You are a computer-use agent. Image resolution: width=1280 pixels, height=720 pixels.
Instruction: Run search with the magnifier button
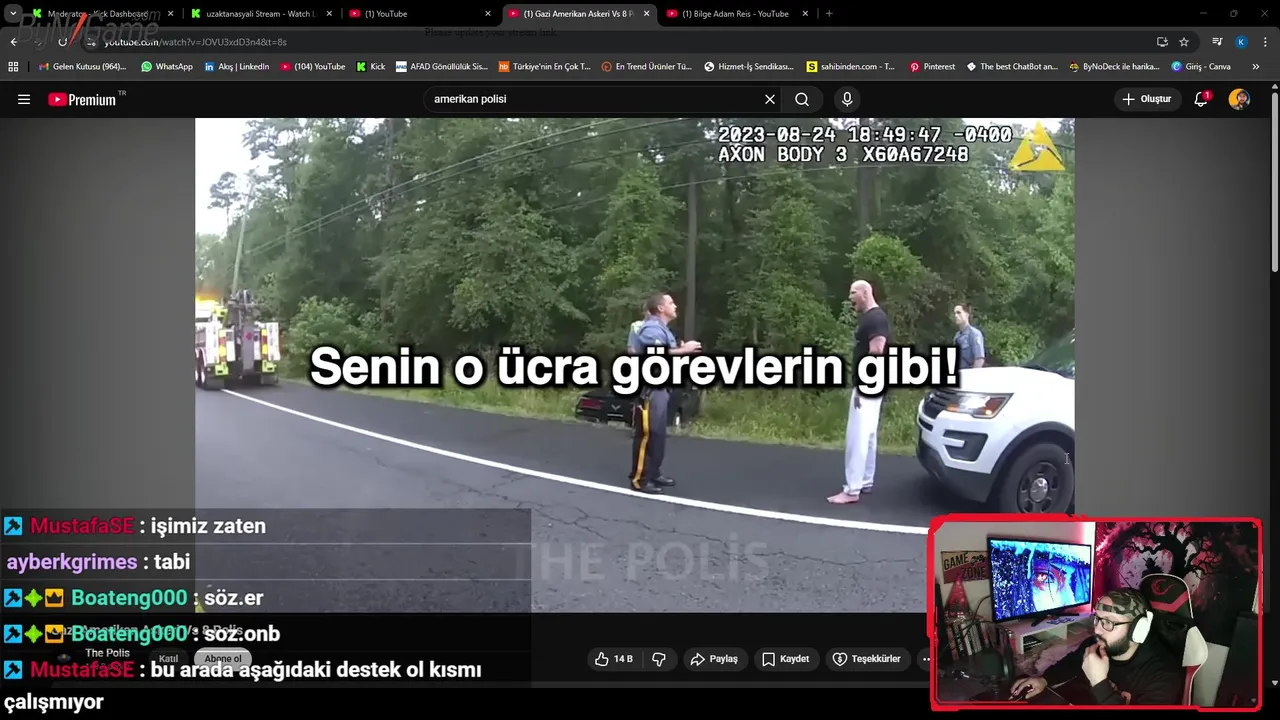click(802, 99)
